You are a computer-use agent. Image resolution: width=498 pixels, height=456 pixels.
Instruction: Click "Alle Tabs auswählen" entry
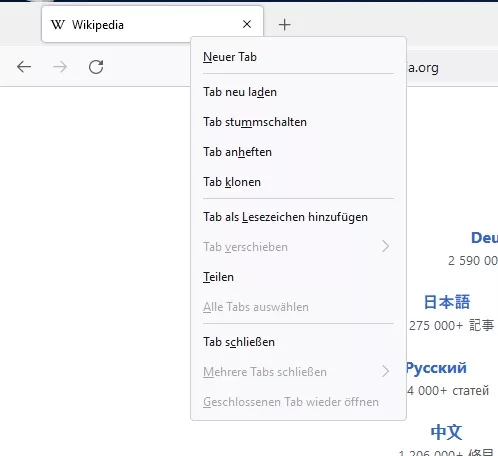(298, 307)
